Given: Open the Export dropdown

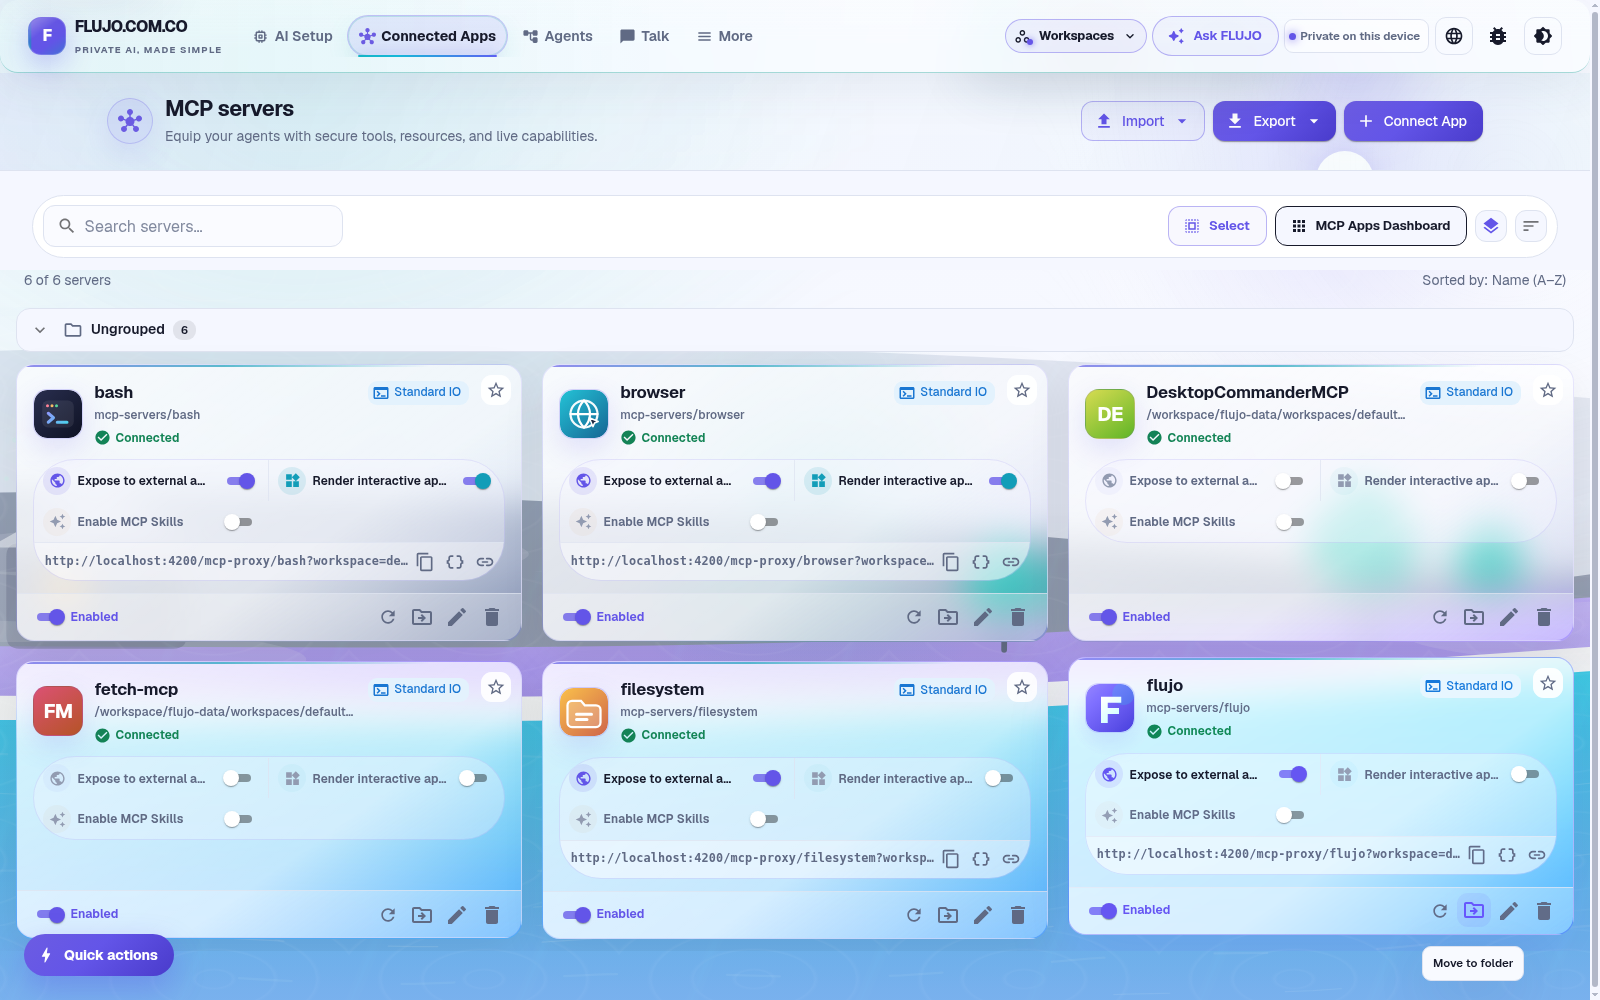Looking at the screenshot, I should tap(1274, 121).
